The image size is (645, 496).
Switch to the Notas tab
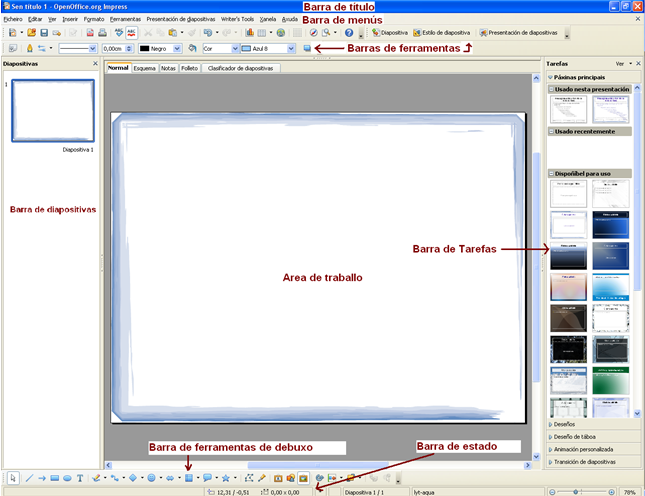pyautogui.click(x=168, y=68)
